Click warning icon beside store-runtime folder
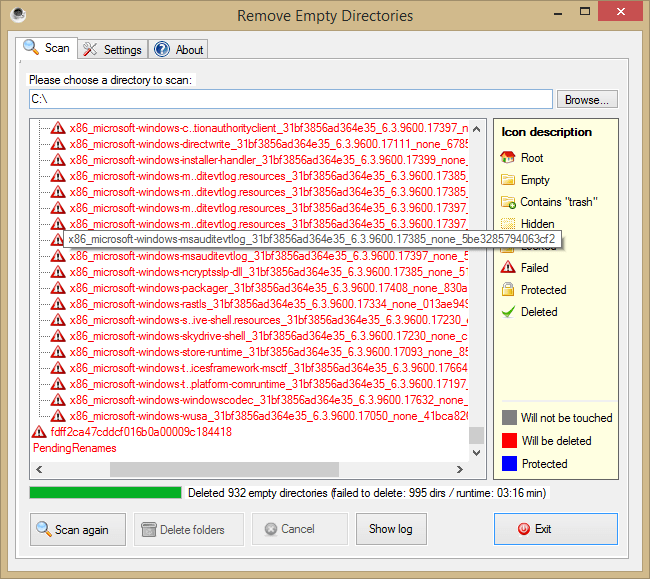Viewport: 650px width, 579px height. (58, 352)
